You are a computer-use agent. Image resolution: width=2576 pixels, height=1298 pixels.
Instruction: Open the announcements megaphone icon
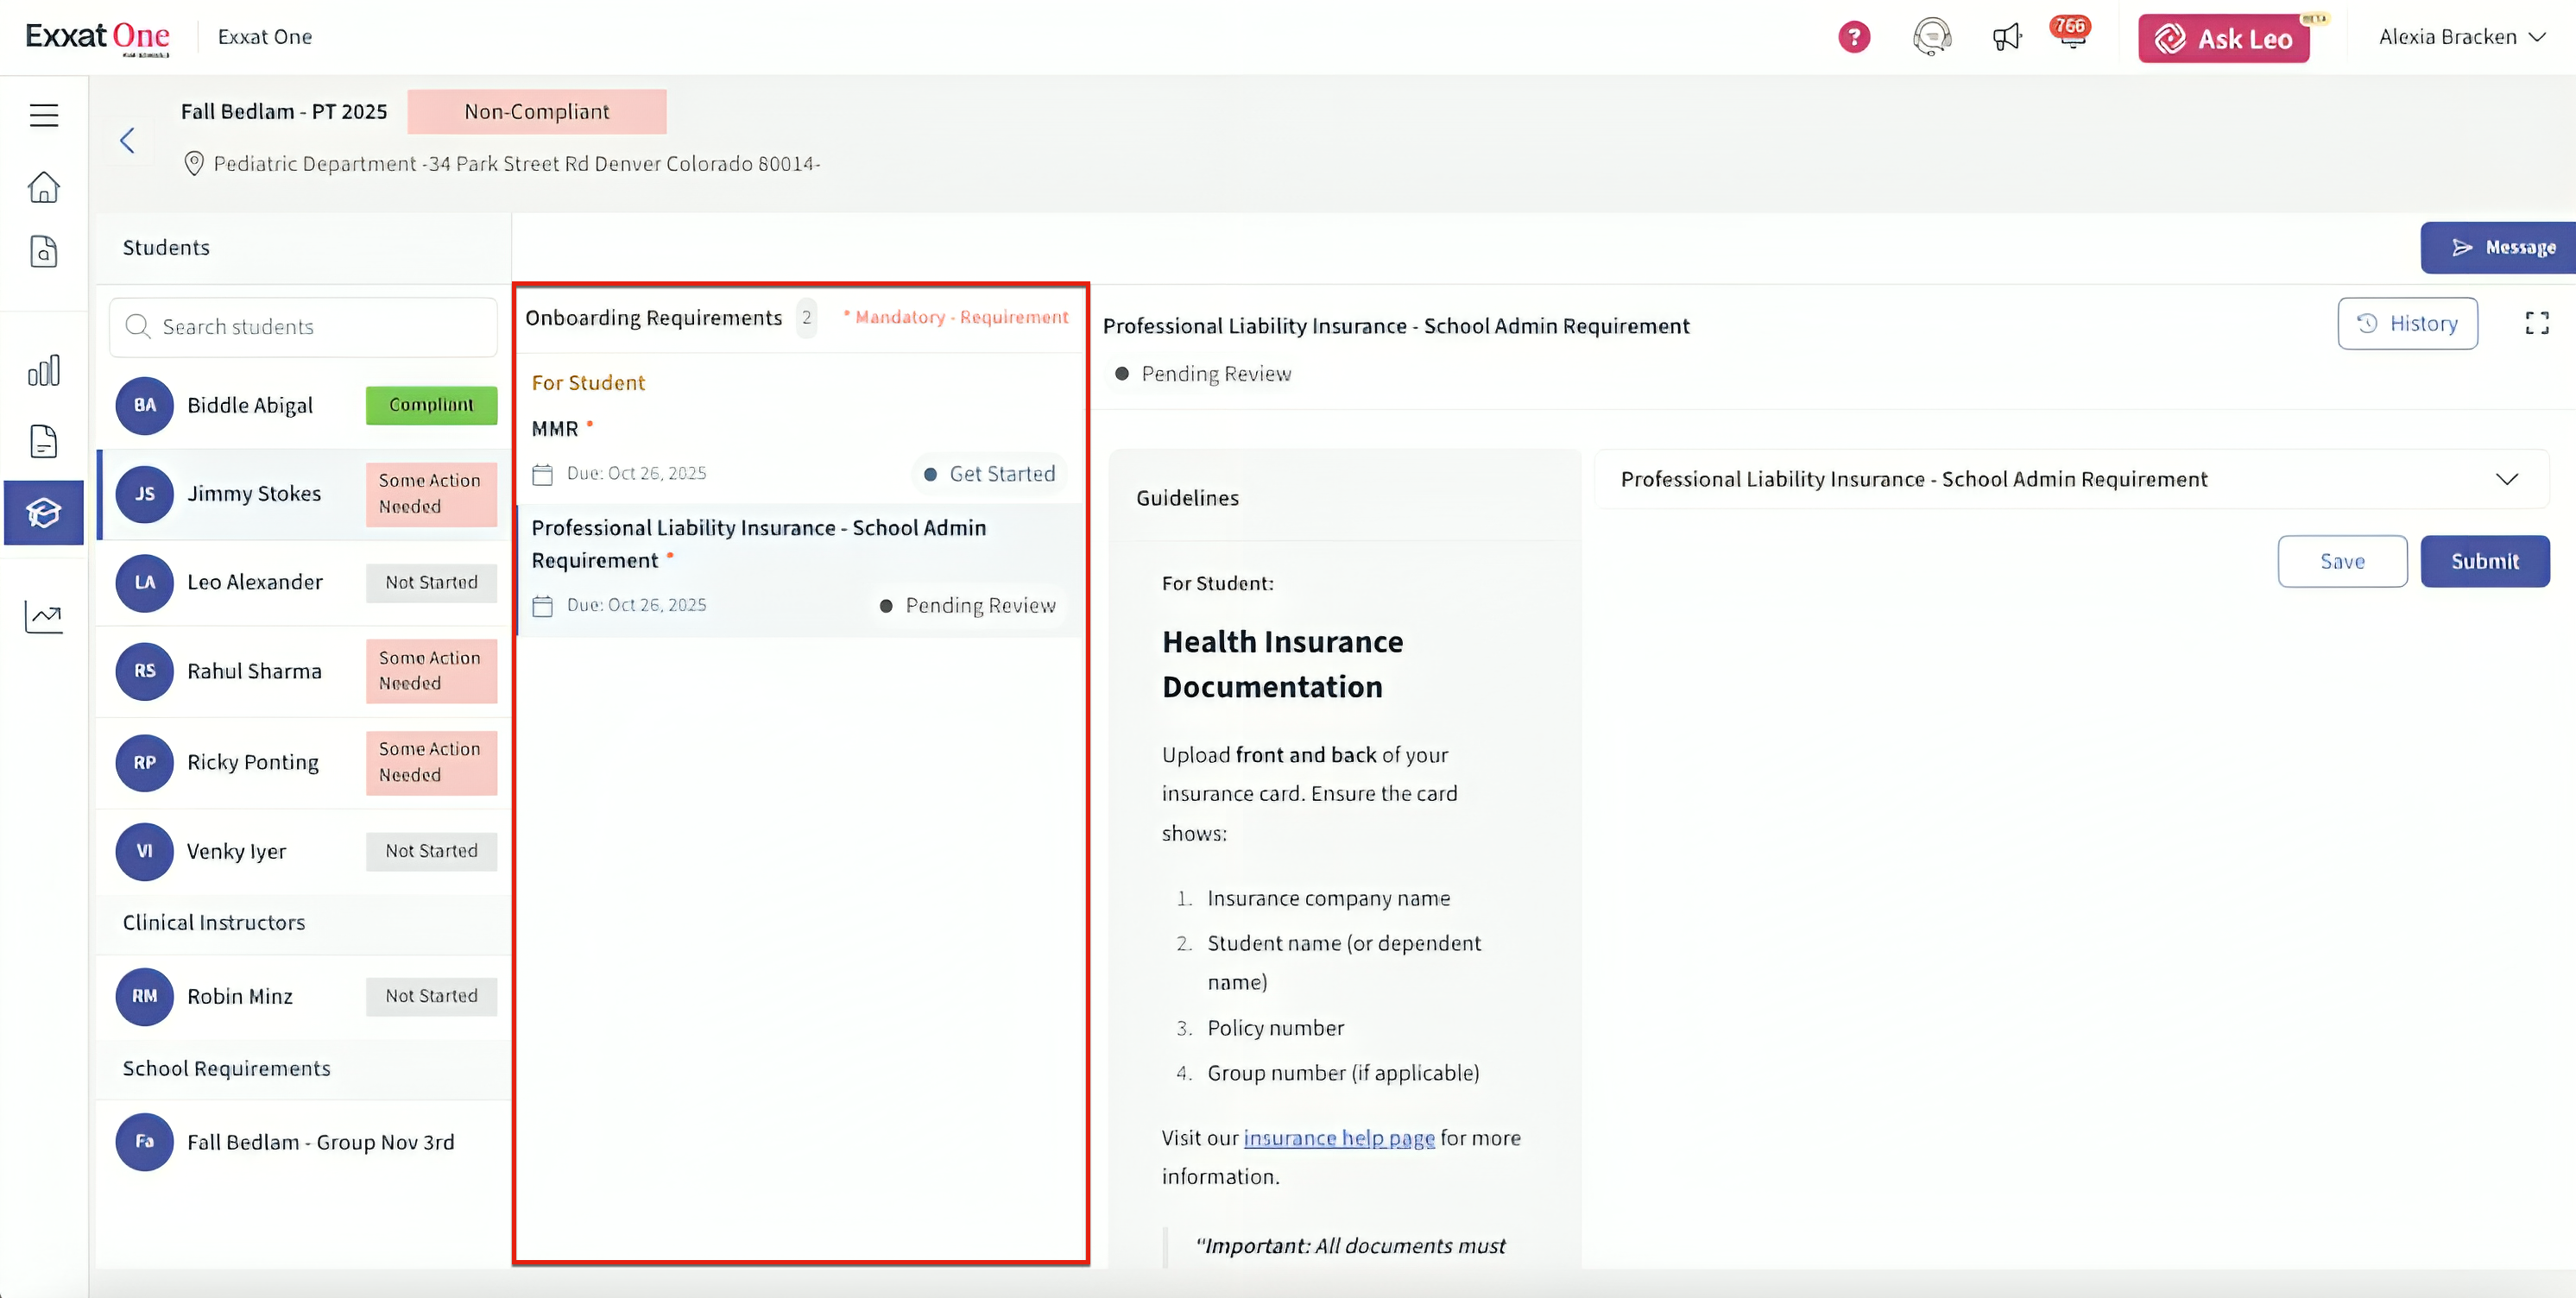pyautogui.click(x=2006, y=38)
